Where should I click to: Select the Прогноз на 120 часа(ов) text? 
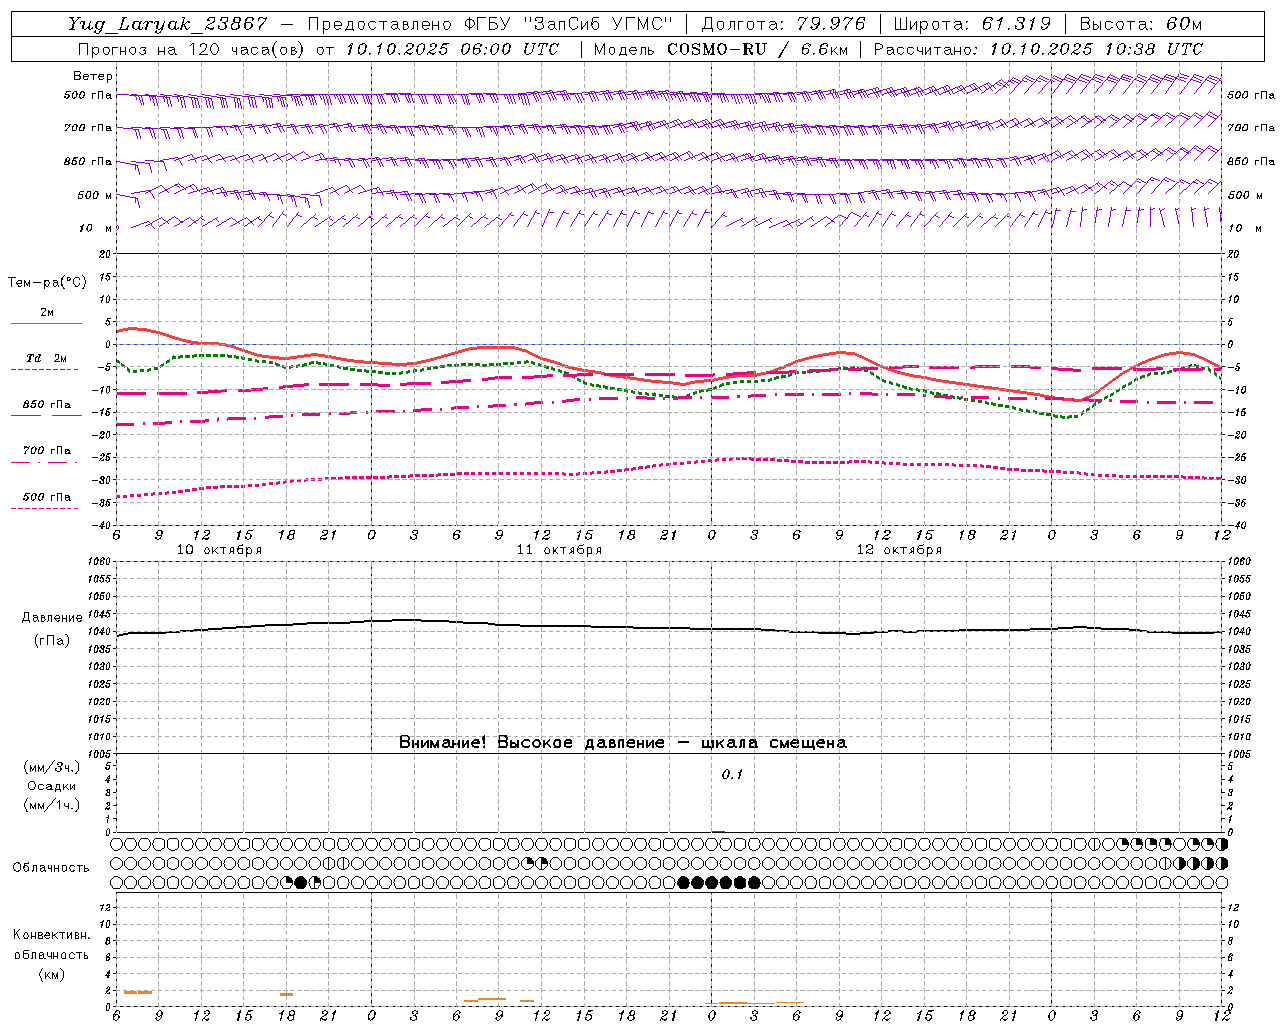coord(193,49)
